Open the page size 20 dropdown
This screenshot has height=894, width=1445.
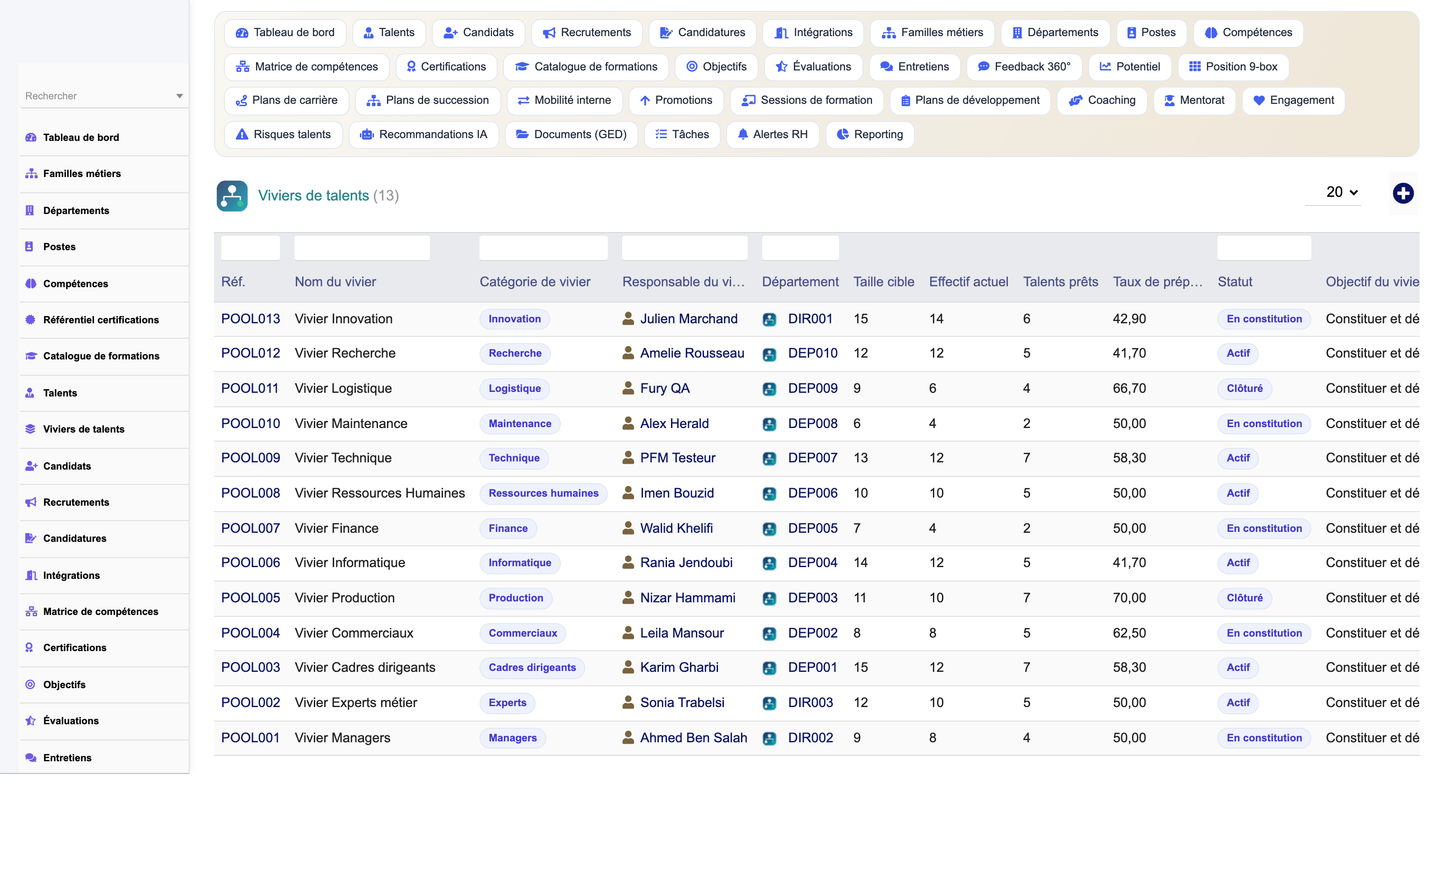pyautogui.click(x=1333, y=192)
